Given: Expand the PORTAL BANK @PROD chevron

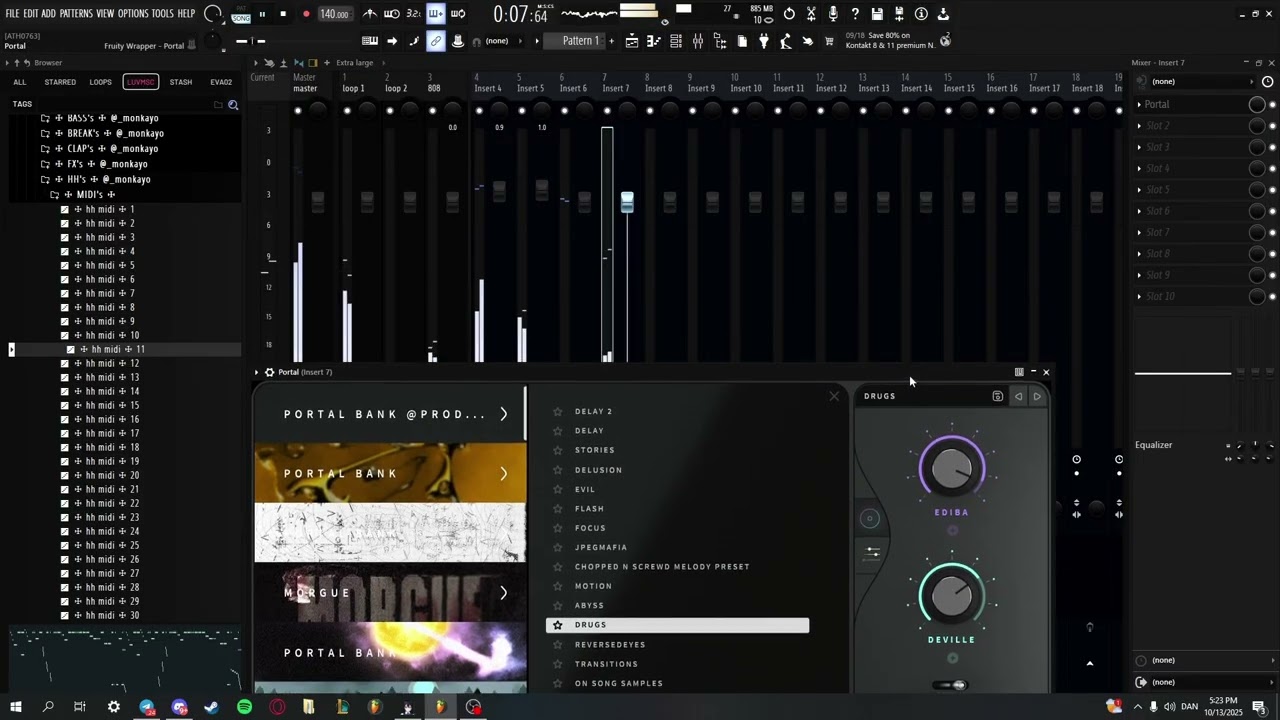Looking at the screenshot, I should (503, 414).
